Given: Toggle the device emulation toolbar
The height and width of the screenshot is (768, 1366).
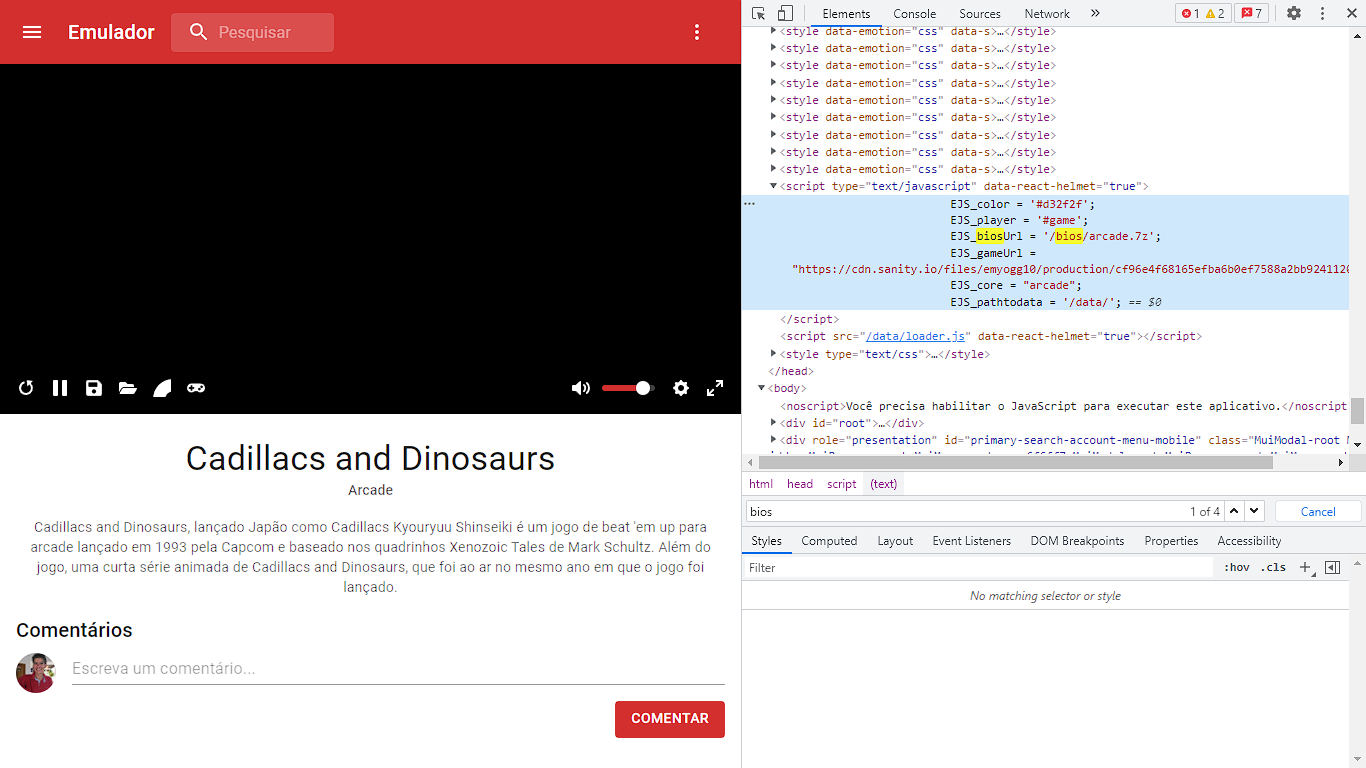Looking at the screenshot, I should (x=783, y=13).
